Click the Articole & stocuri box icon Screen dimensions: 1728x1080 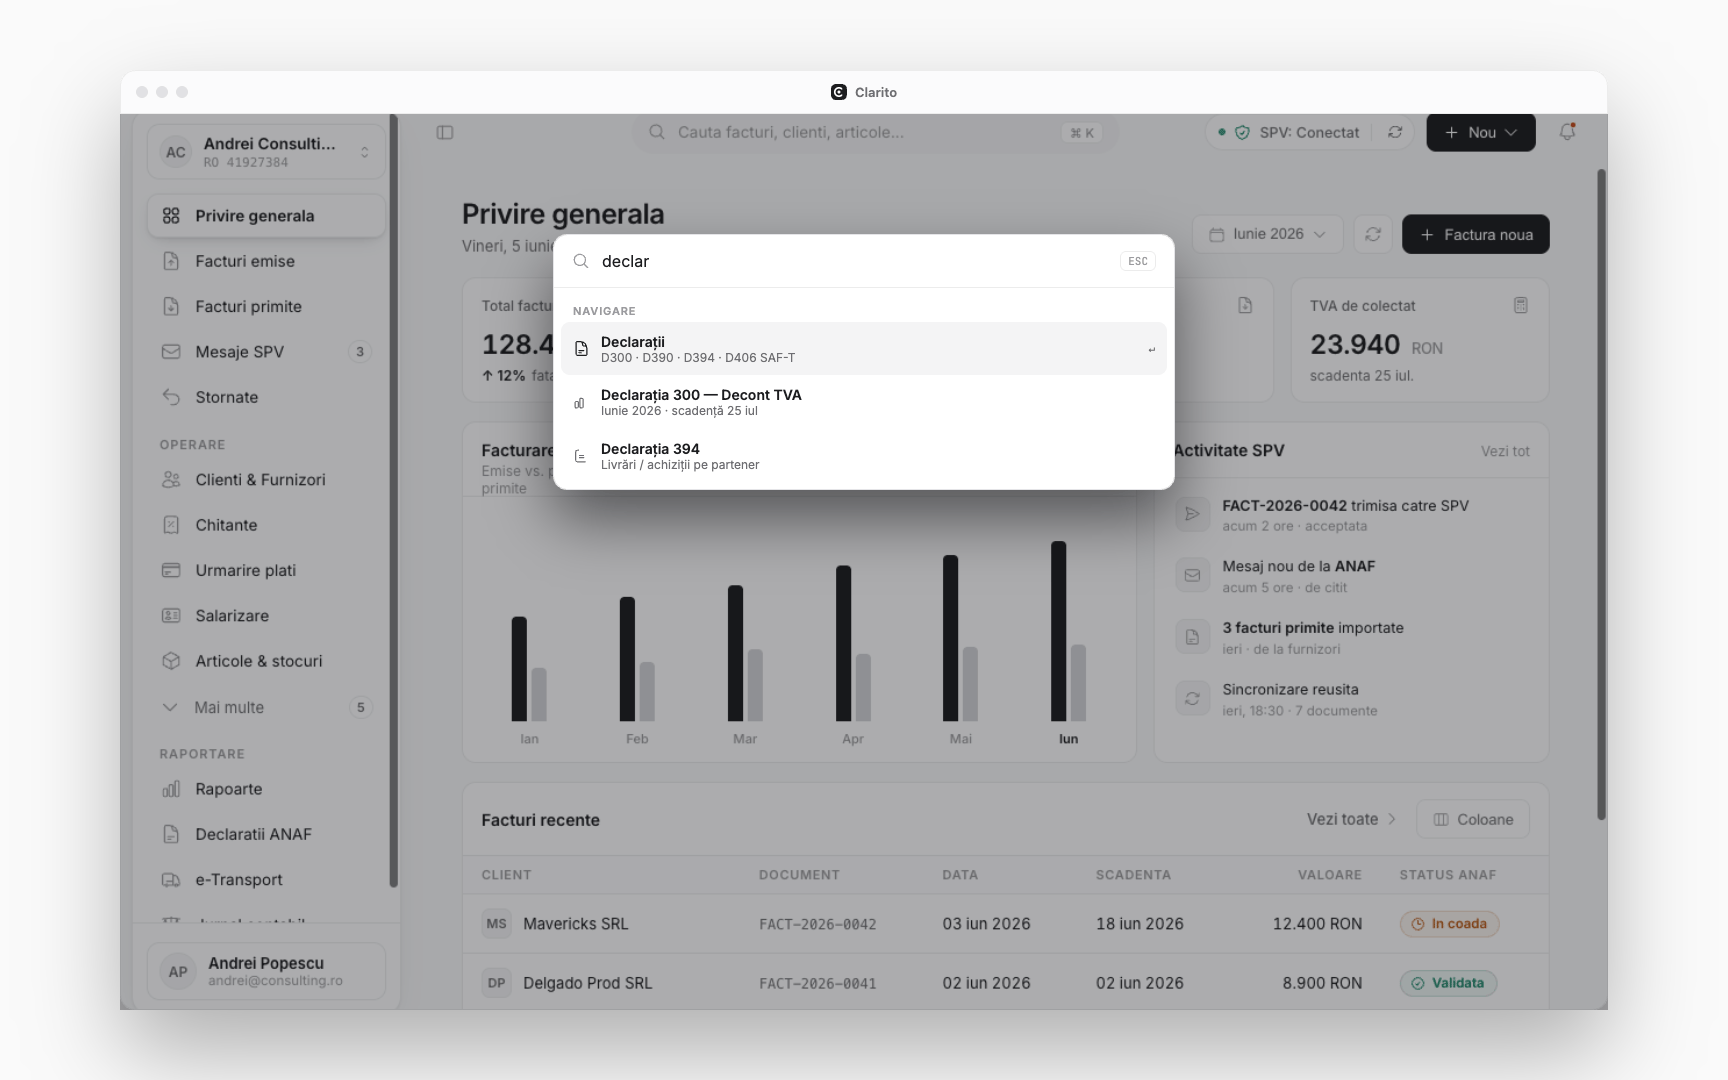click(171, 661)
